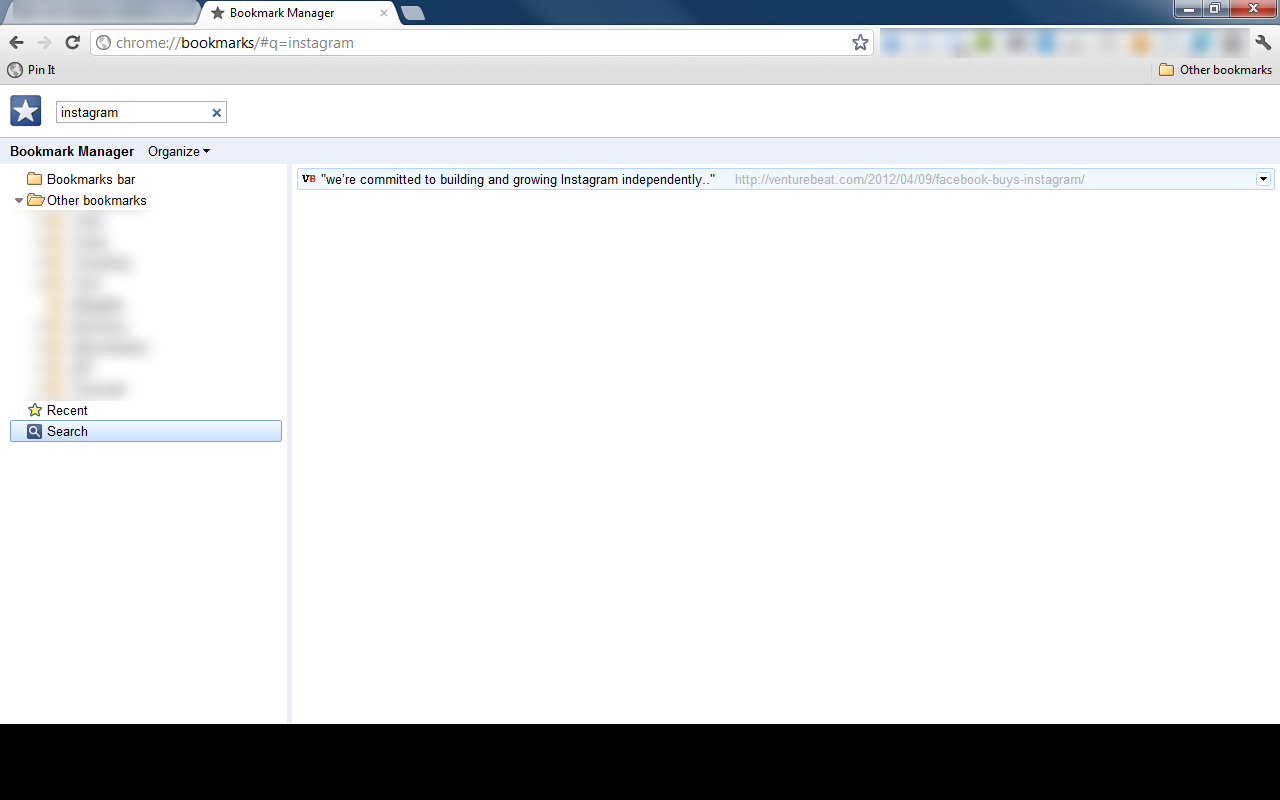Open the Organize dropdown menu
This screenshot has height=800, width=1280.
pyautogui.click(x=179, y=152)
